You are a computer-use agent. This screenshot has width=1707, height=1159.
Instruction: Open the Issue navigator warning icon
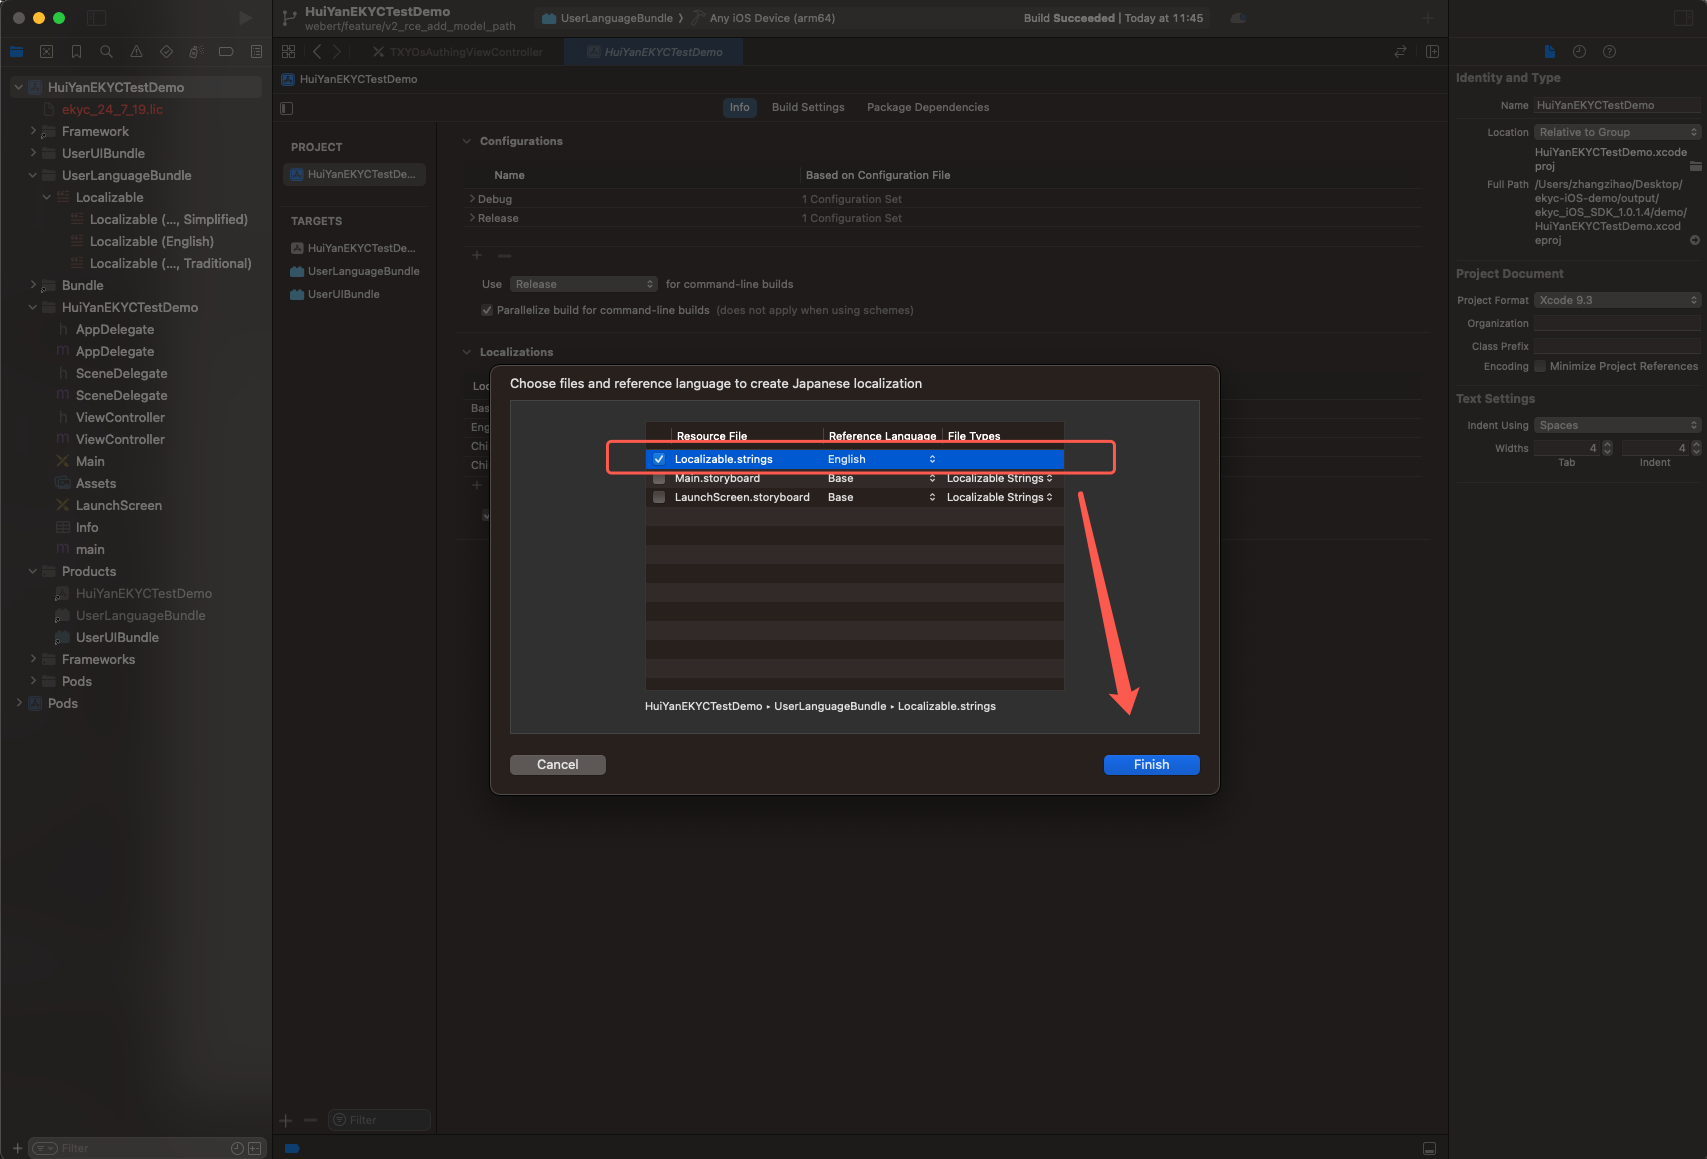point(136,52)
